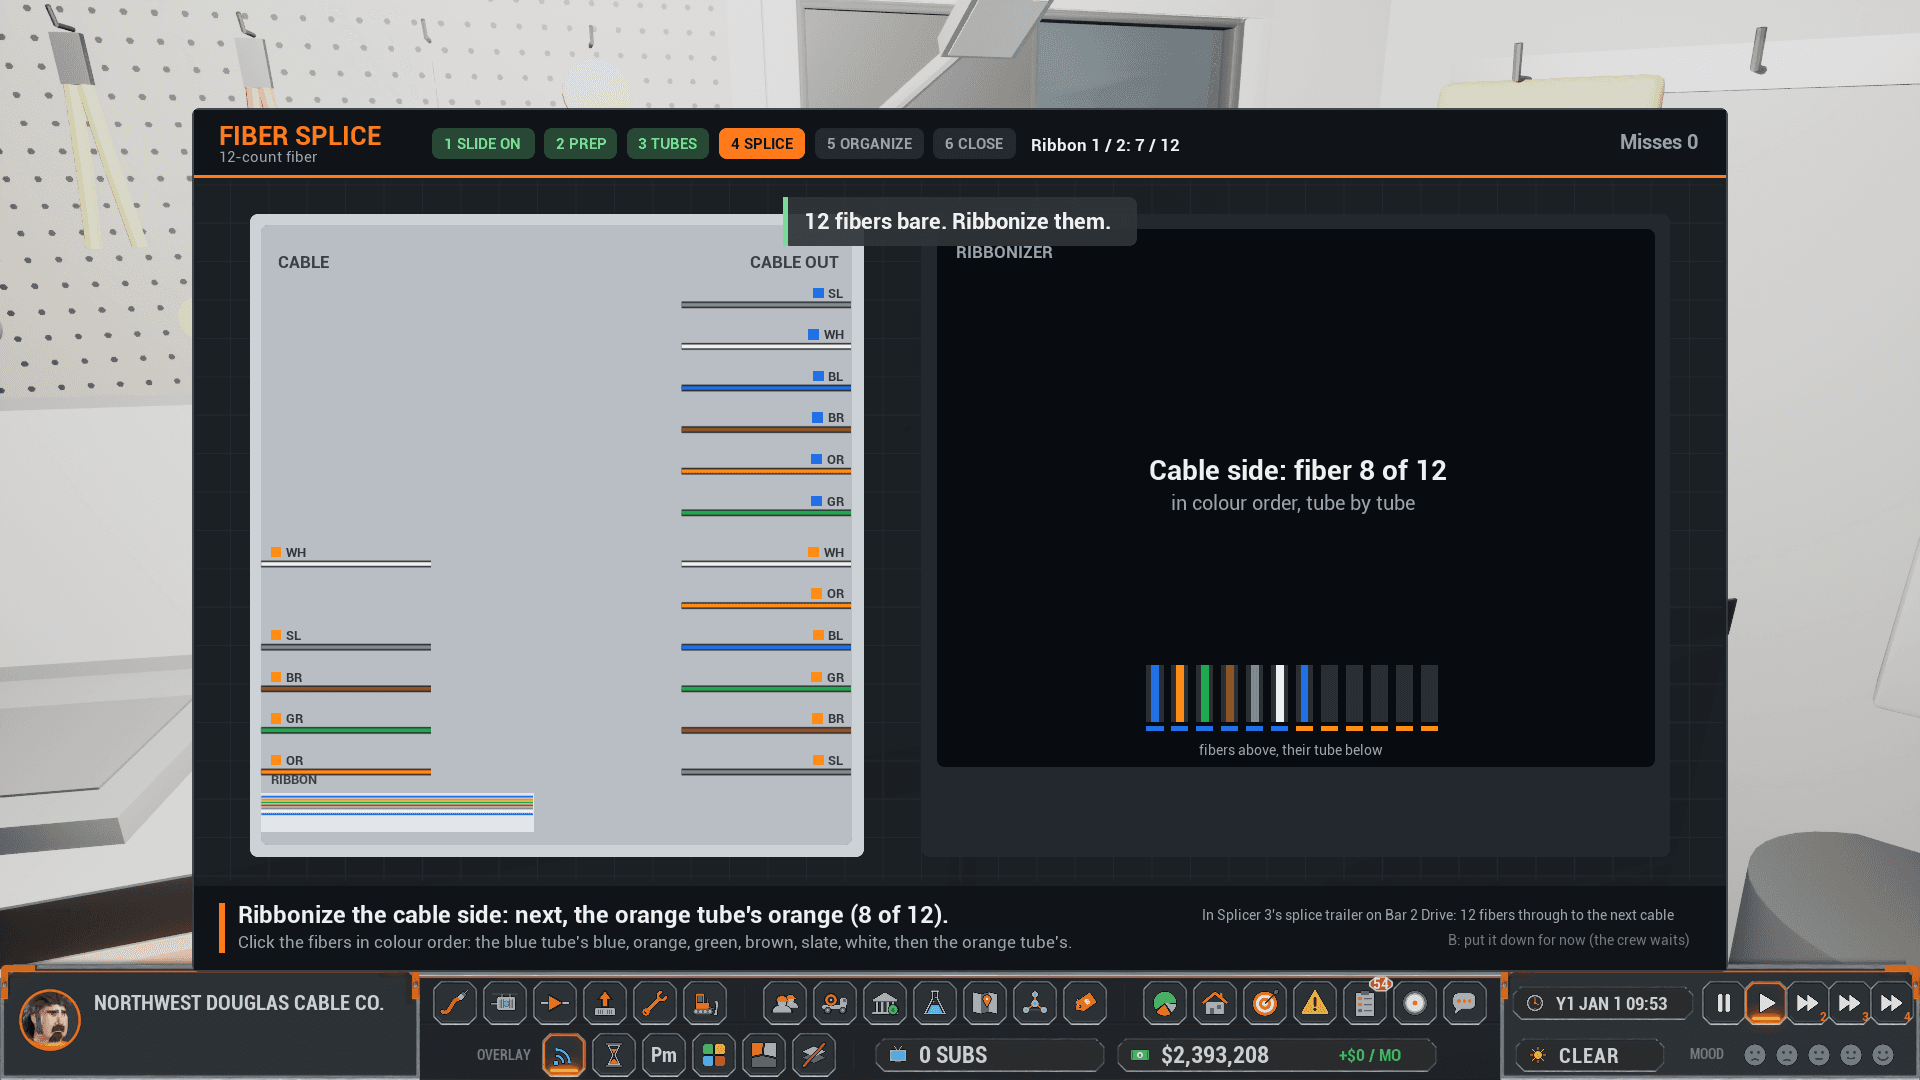
Task: Open the target goals icon
Action: point(1265,1003)
